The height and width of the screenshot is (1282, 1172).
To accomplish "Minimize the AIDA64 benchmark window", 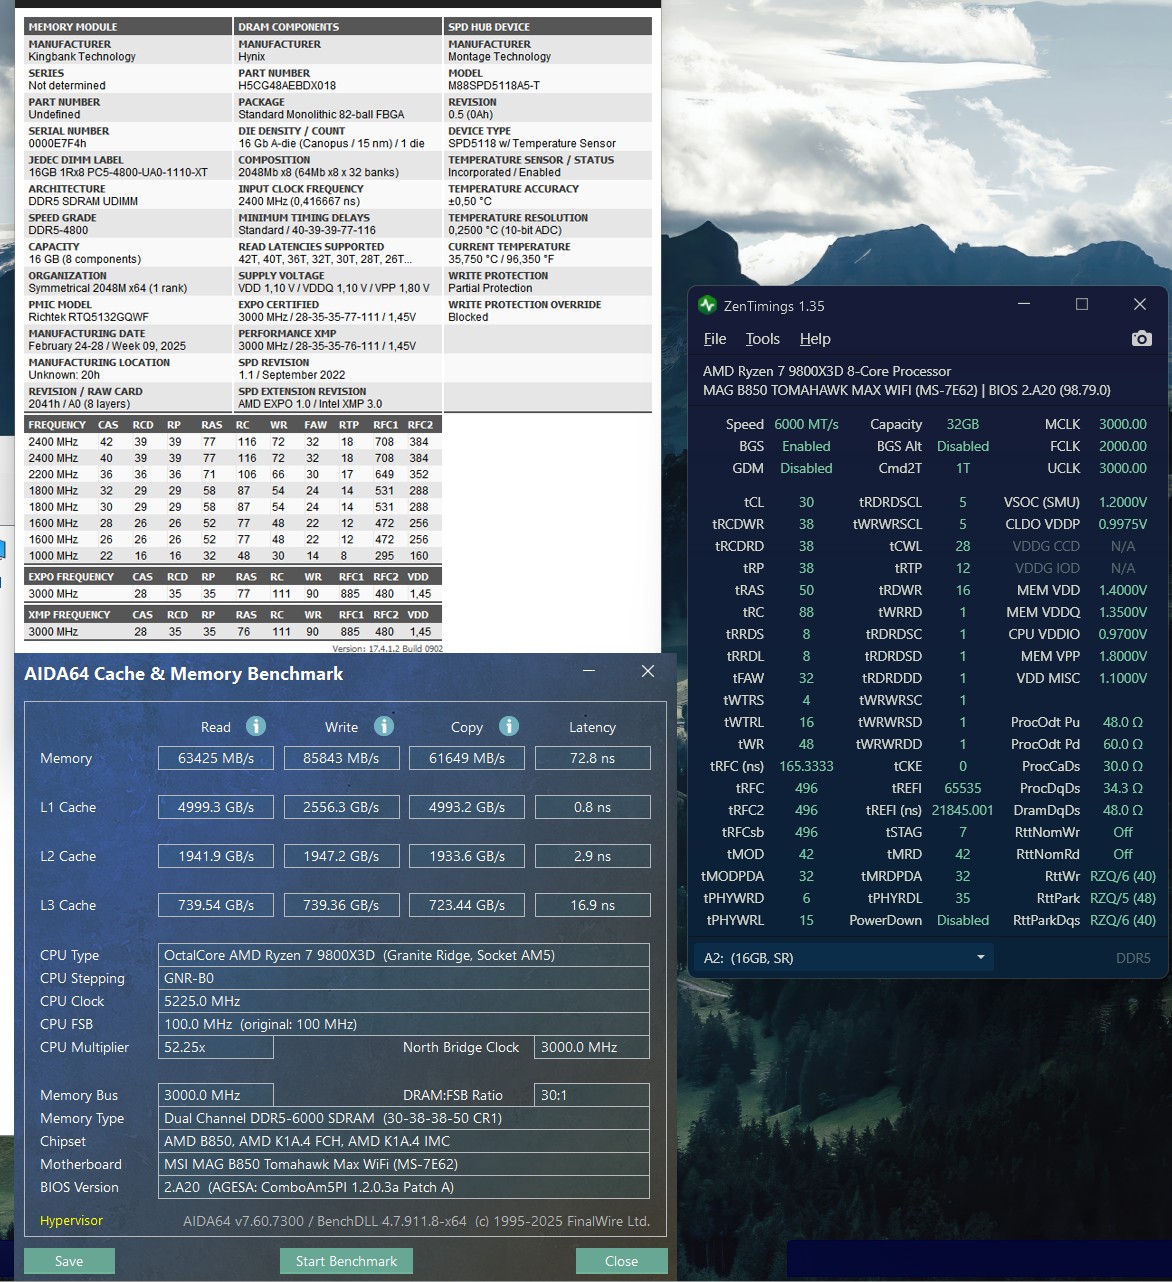I will click(589, 671).
